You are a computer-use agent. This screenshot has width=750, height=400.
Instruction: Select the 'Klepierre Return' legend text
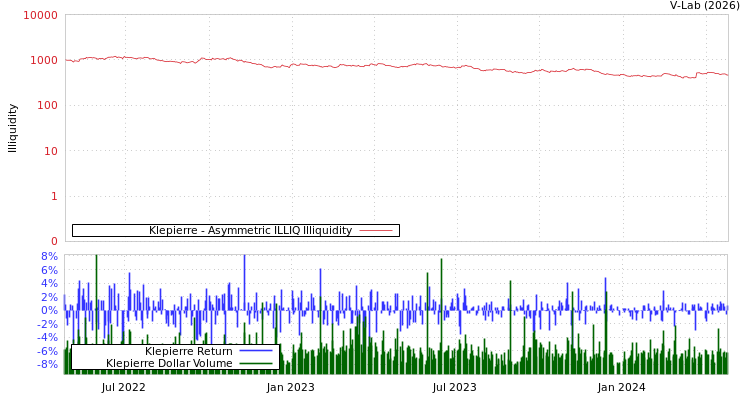coord(188,351)
